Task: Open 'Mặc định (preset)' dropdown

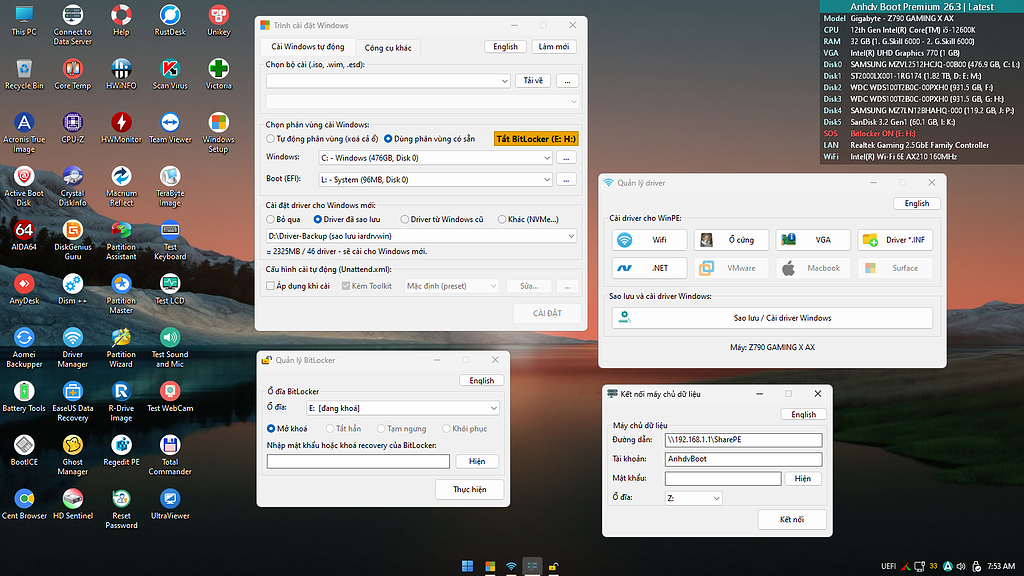Action: [451, 286]
